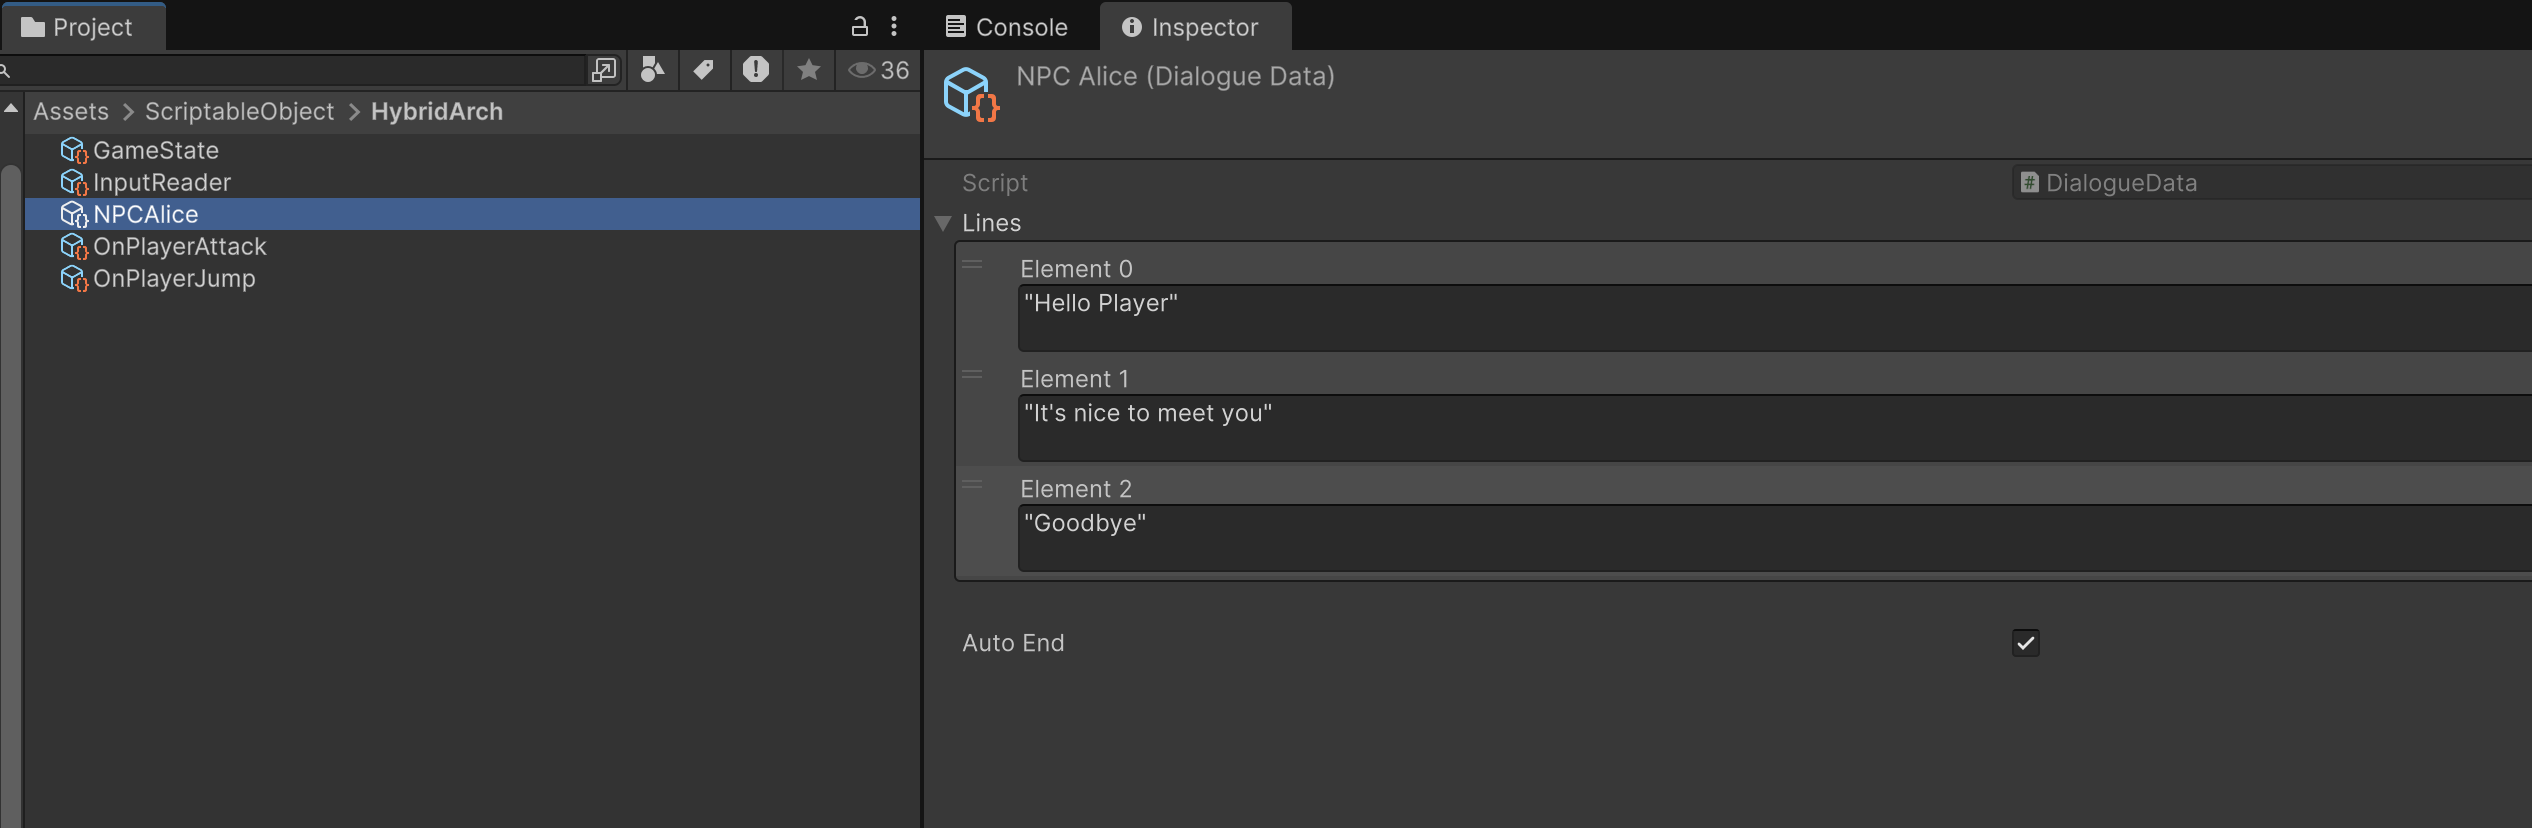The height and width of the screenshot is (828, 2532).
Task: Click the Element 2 drag handle
Action: pos(972,486)
